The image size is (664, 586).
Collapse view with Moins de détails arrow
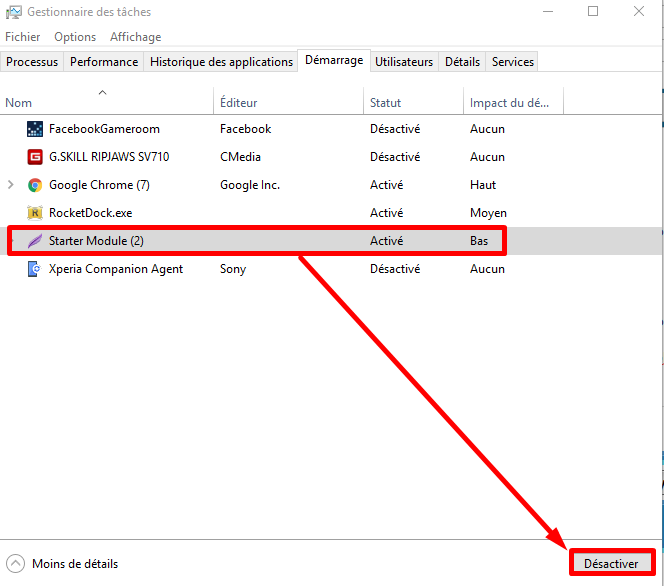pyautogui.click(x=16, y=564)
